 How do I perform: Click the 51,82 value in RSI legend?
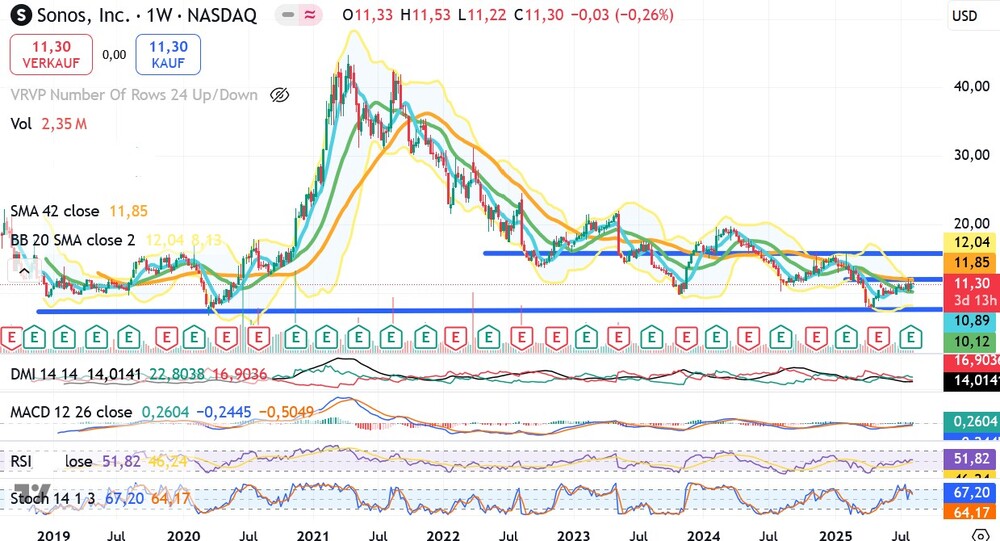click(121, 461)
